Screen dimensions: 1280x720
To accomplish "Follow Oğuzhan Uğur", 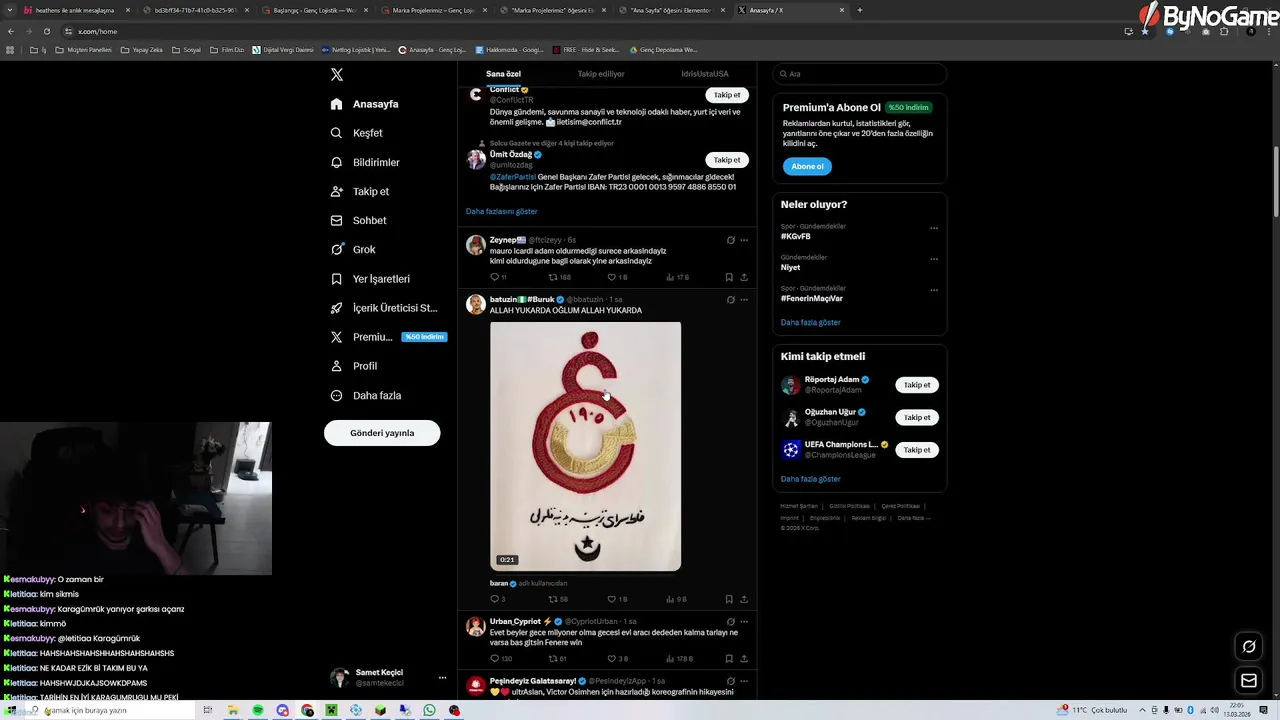I will tap(917, 417).
